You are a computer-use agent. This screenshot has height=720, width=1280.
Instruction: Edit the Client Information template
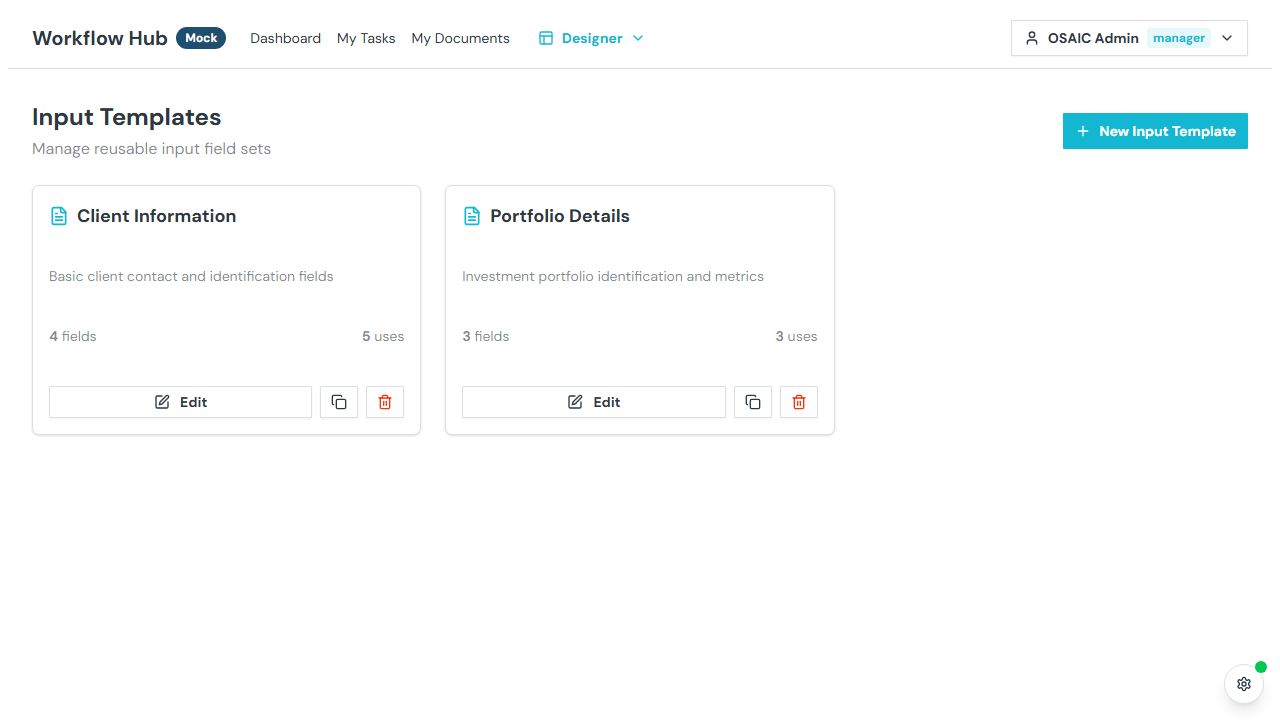coord(180,401)
